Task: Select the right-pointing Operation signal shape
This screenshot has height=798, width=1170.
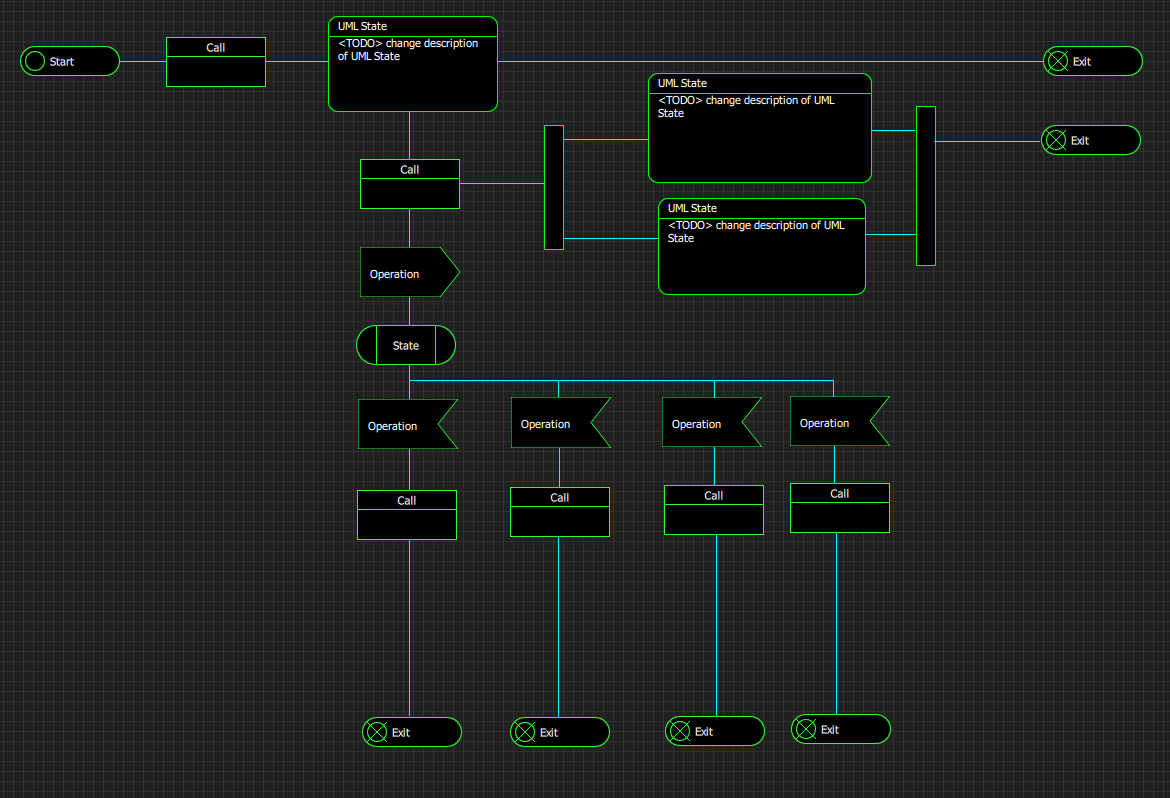Action: (410, 272)
